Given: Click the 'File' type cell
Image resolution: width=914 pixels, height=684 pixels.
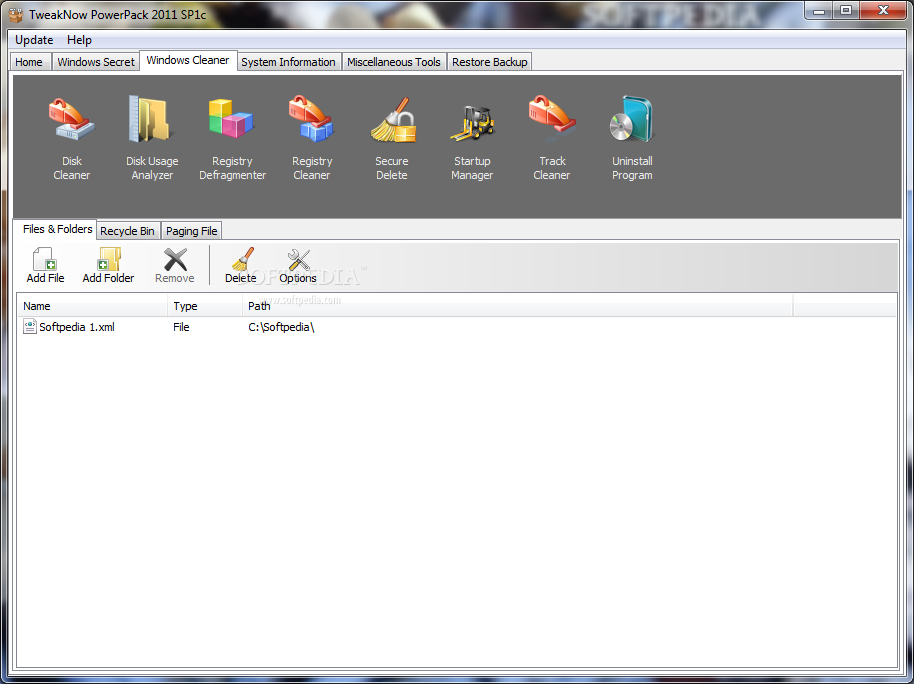Looking at the screenshot, I should [x=181, y=327].
